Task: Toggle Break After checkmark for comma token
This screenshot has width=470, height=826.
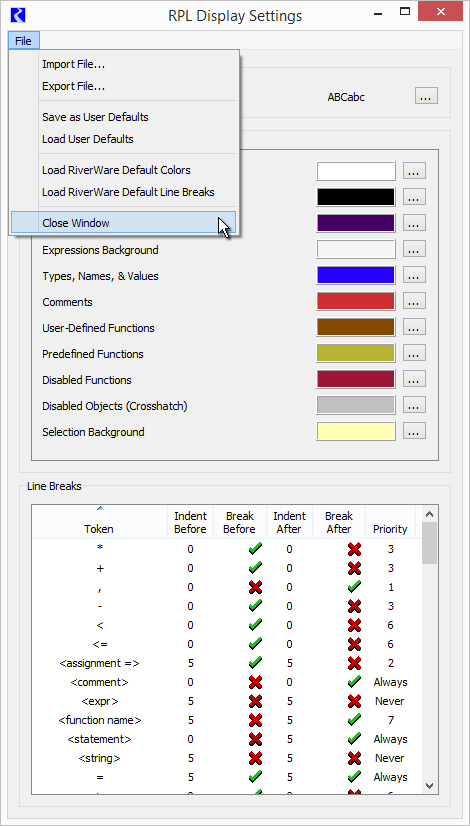Action: [355, 587]
